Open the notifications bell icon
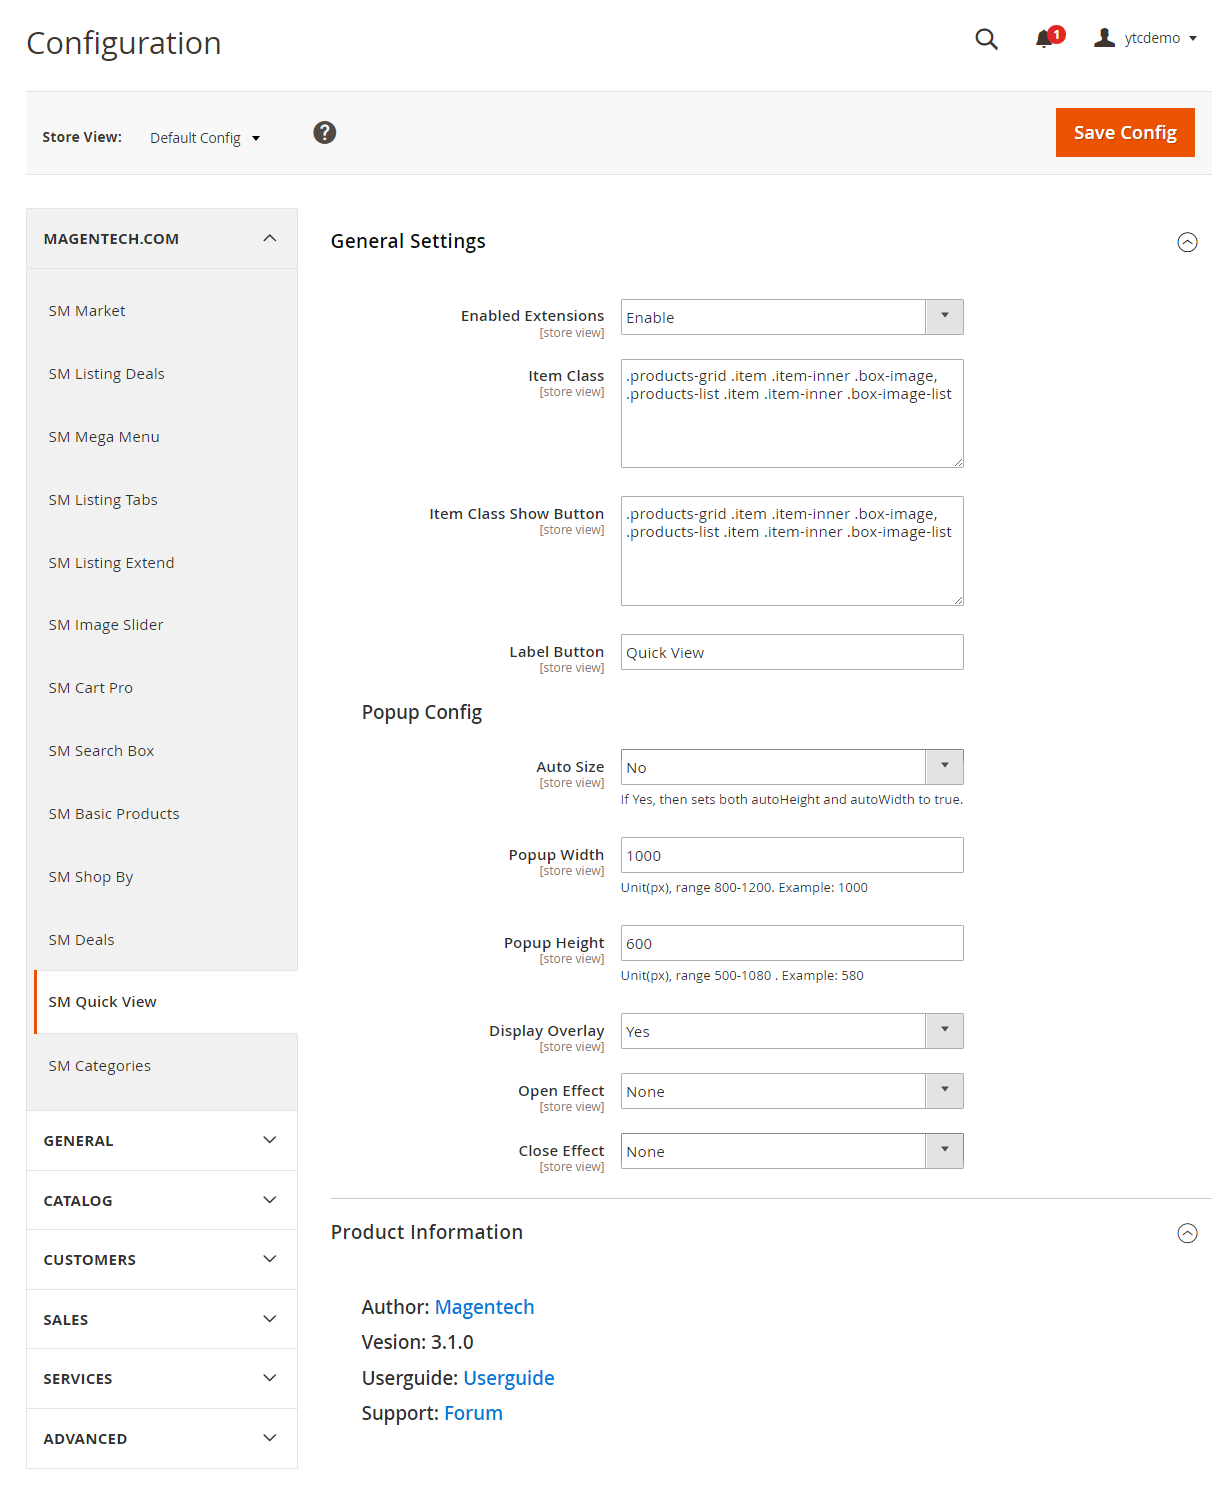 [1045, 38]
